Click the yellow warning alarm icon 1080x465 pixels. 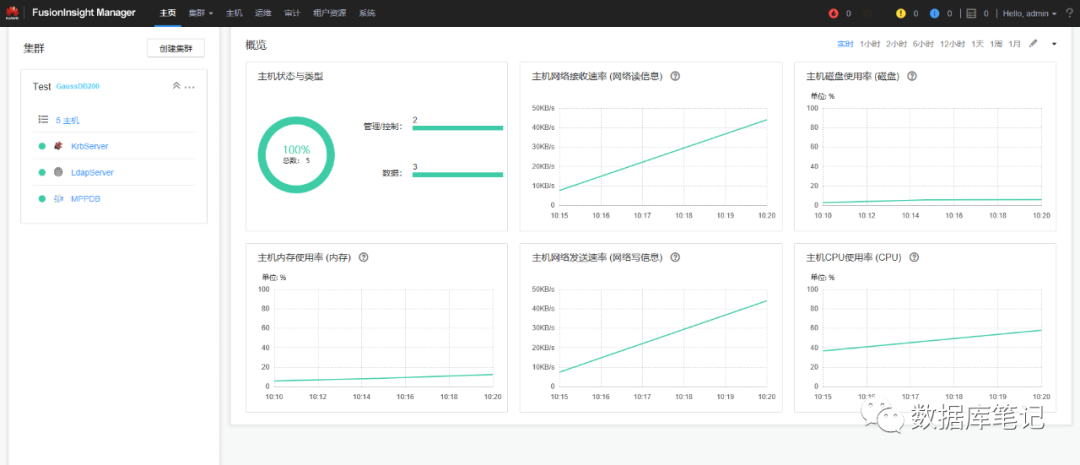pos(900,13)
